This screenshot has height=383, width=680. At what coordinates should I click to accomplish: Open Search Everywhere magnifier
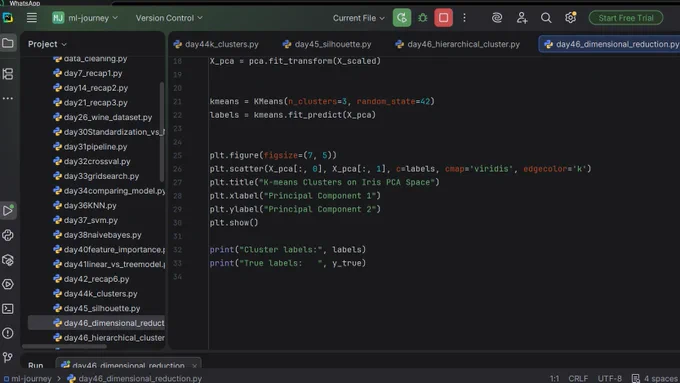coord(546,18)
